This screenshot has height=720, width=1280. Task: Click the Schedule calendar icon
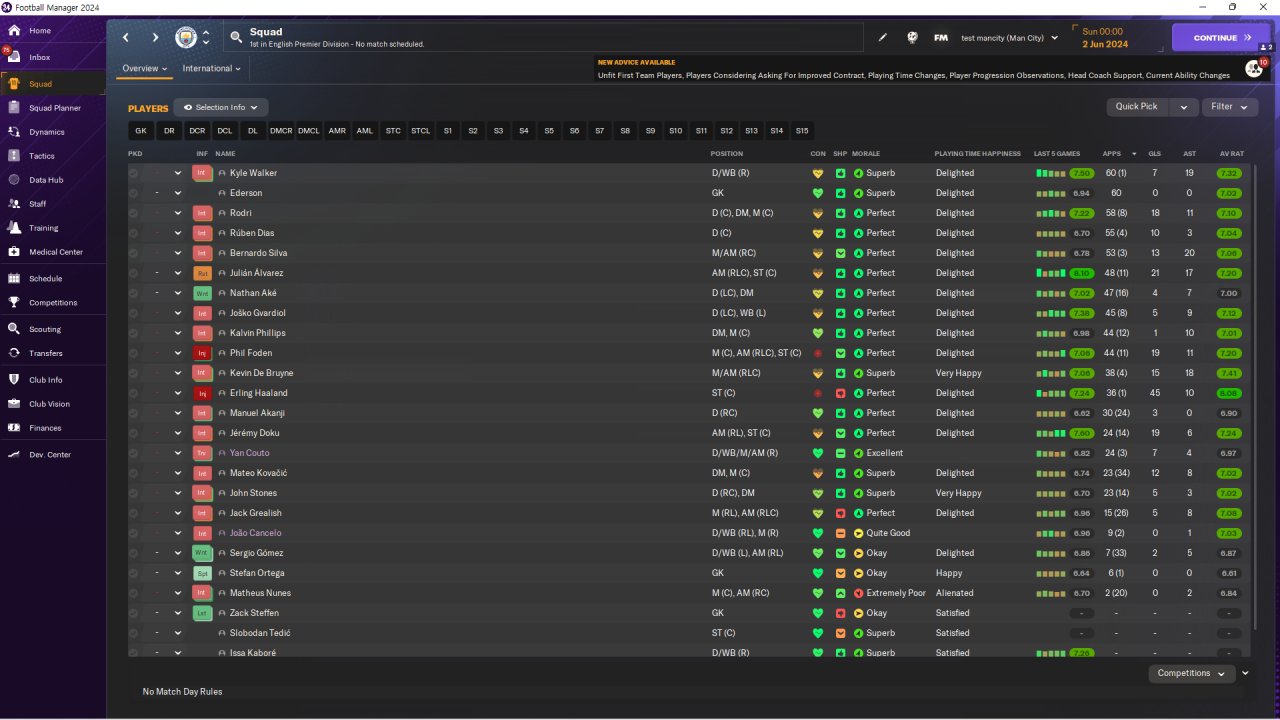click(14, 279)
